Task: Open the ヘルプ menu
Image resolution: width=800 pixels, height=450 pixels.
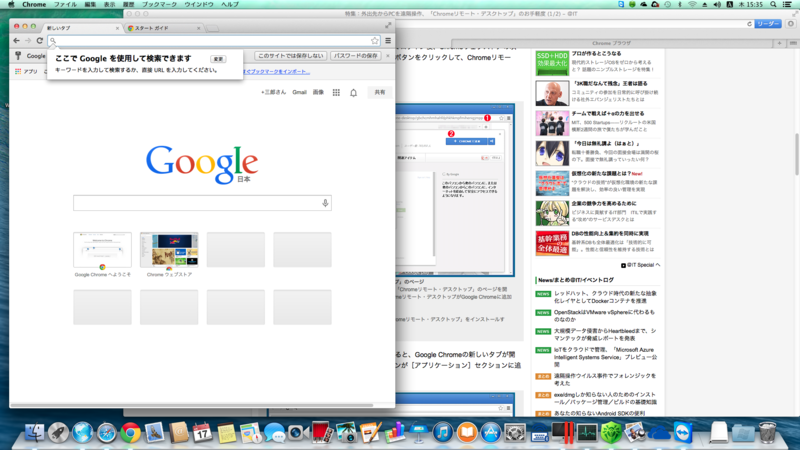Action: click(x=230, y=4)
